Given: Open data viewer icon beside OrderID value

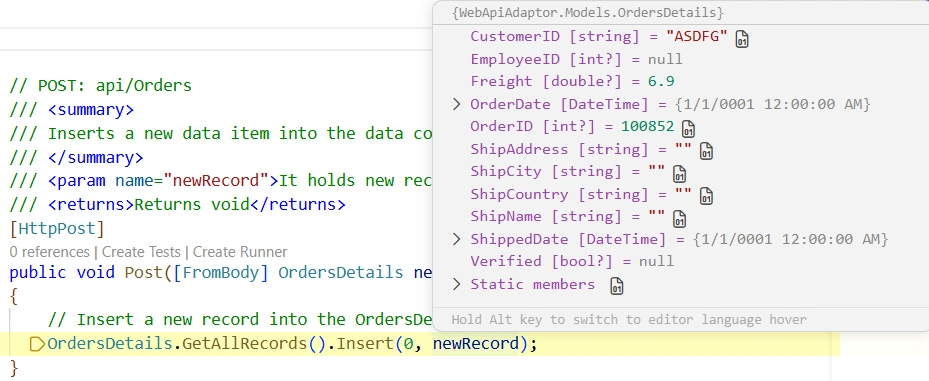Looking at the screenshot, I should pyautogui.click(x=688, y=129).
